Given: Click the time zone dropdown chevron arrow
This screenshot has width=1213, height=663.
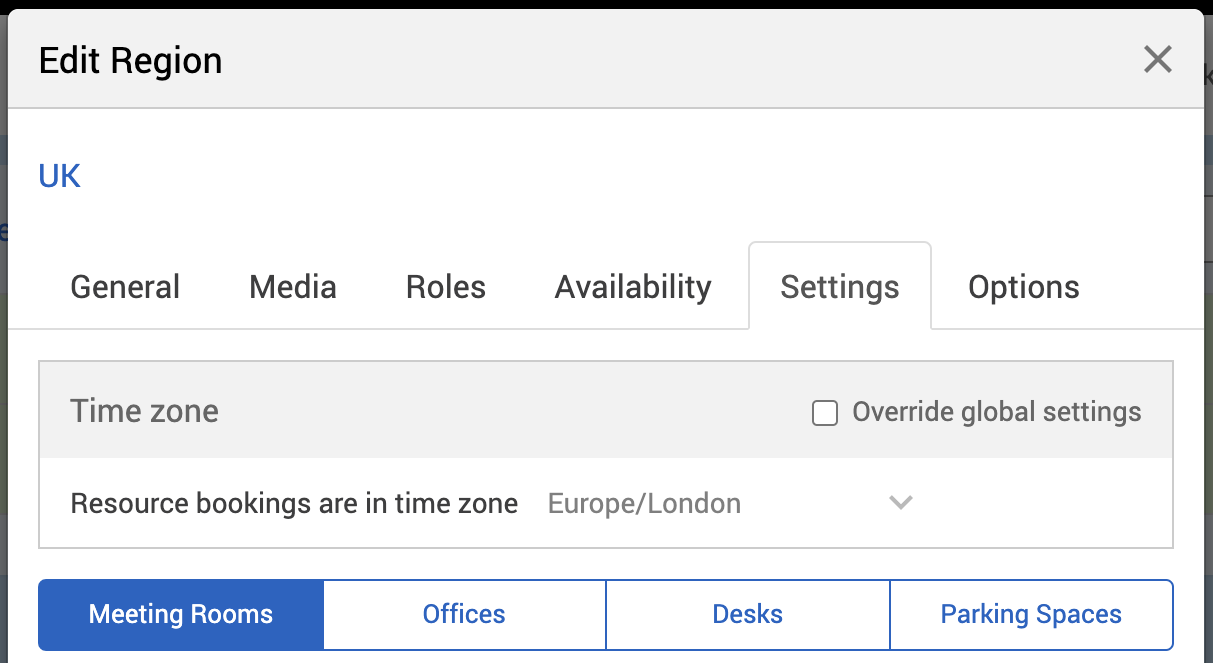Looking at the screenshot, I should pyautogui.click(x=901, y=503).
